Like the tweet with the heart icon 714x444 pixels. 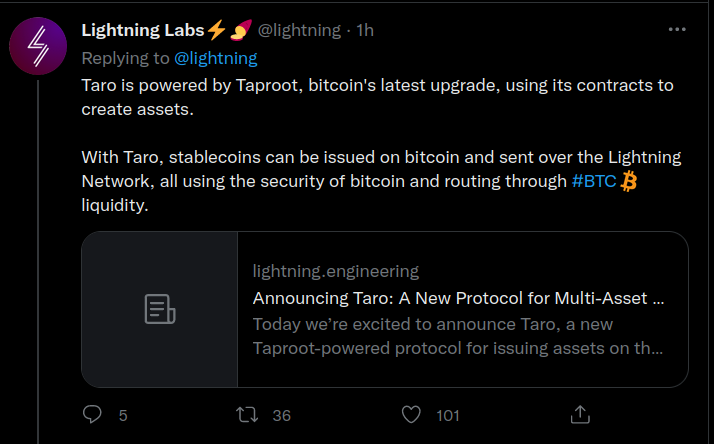coord(411,415)
